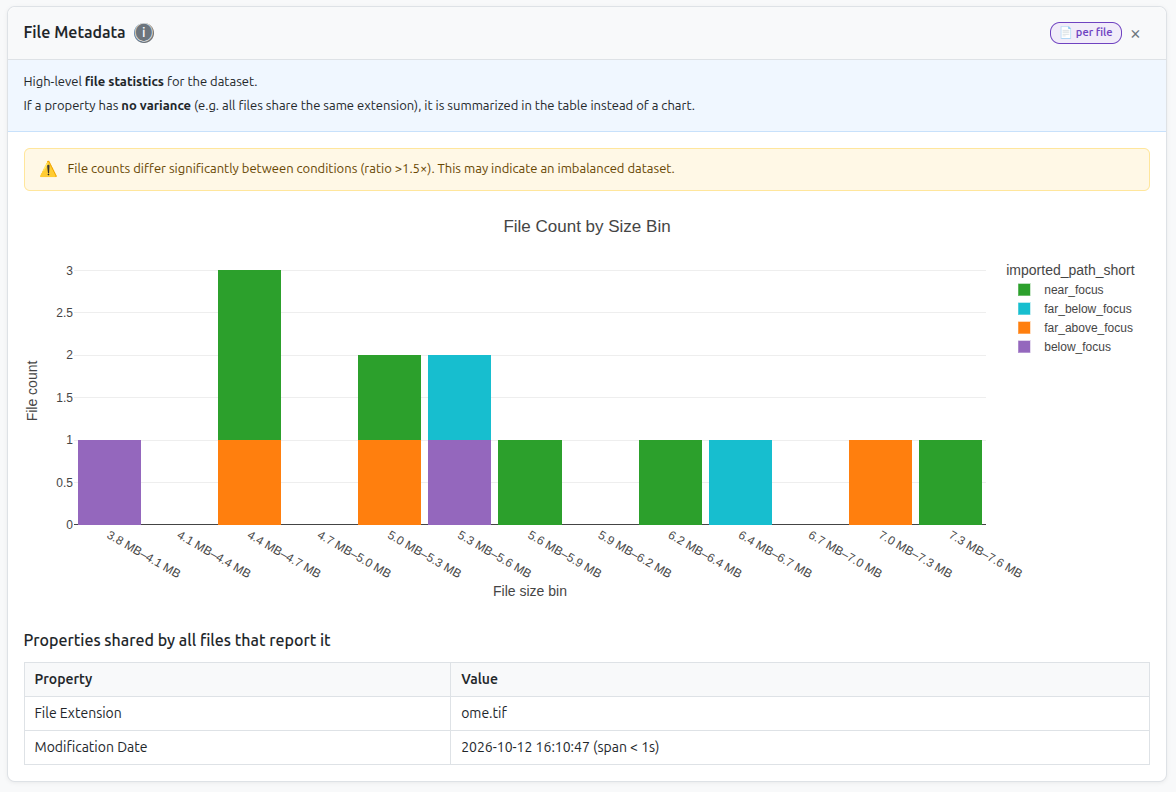Toggle far_above_focus legend swatch
The height and width of the screenshot is (792, 1176).
pyautogui.click(x=1024, y=328)
